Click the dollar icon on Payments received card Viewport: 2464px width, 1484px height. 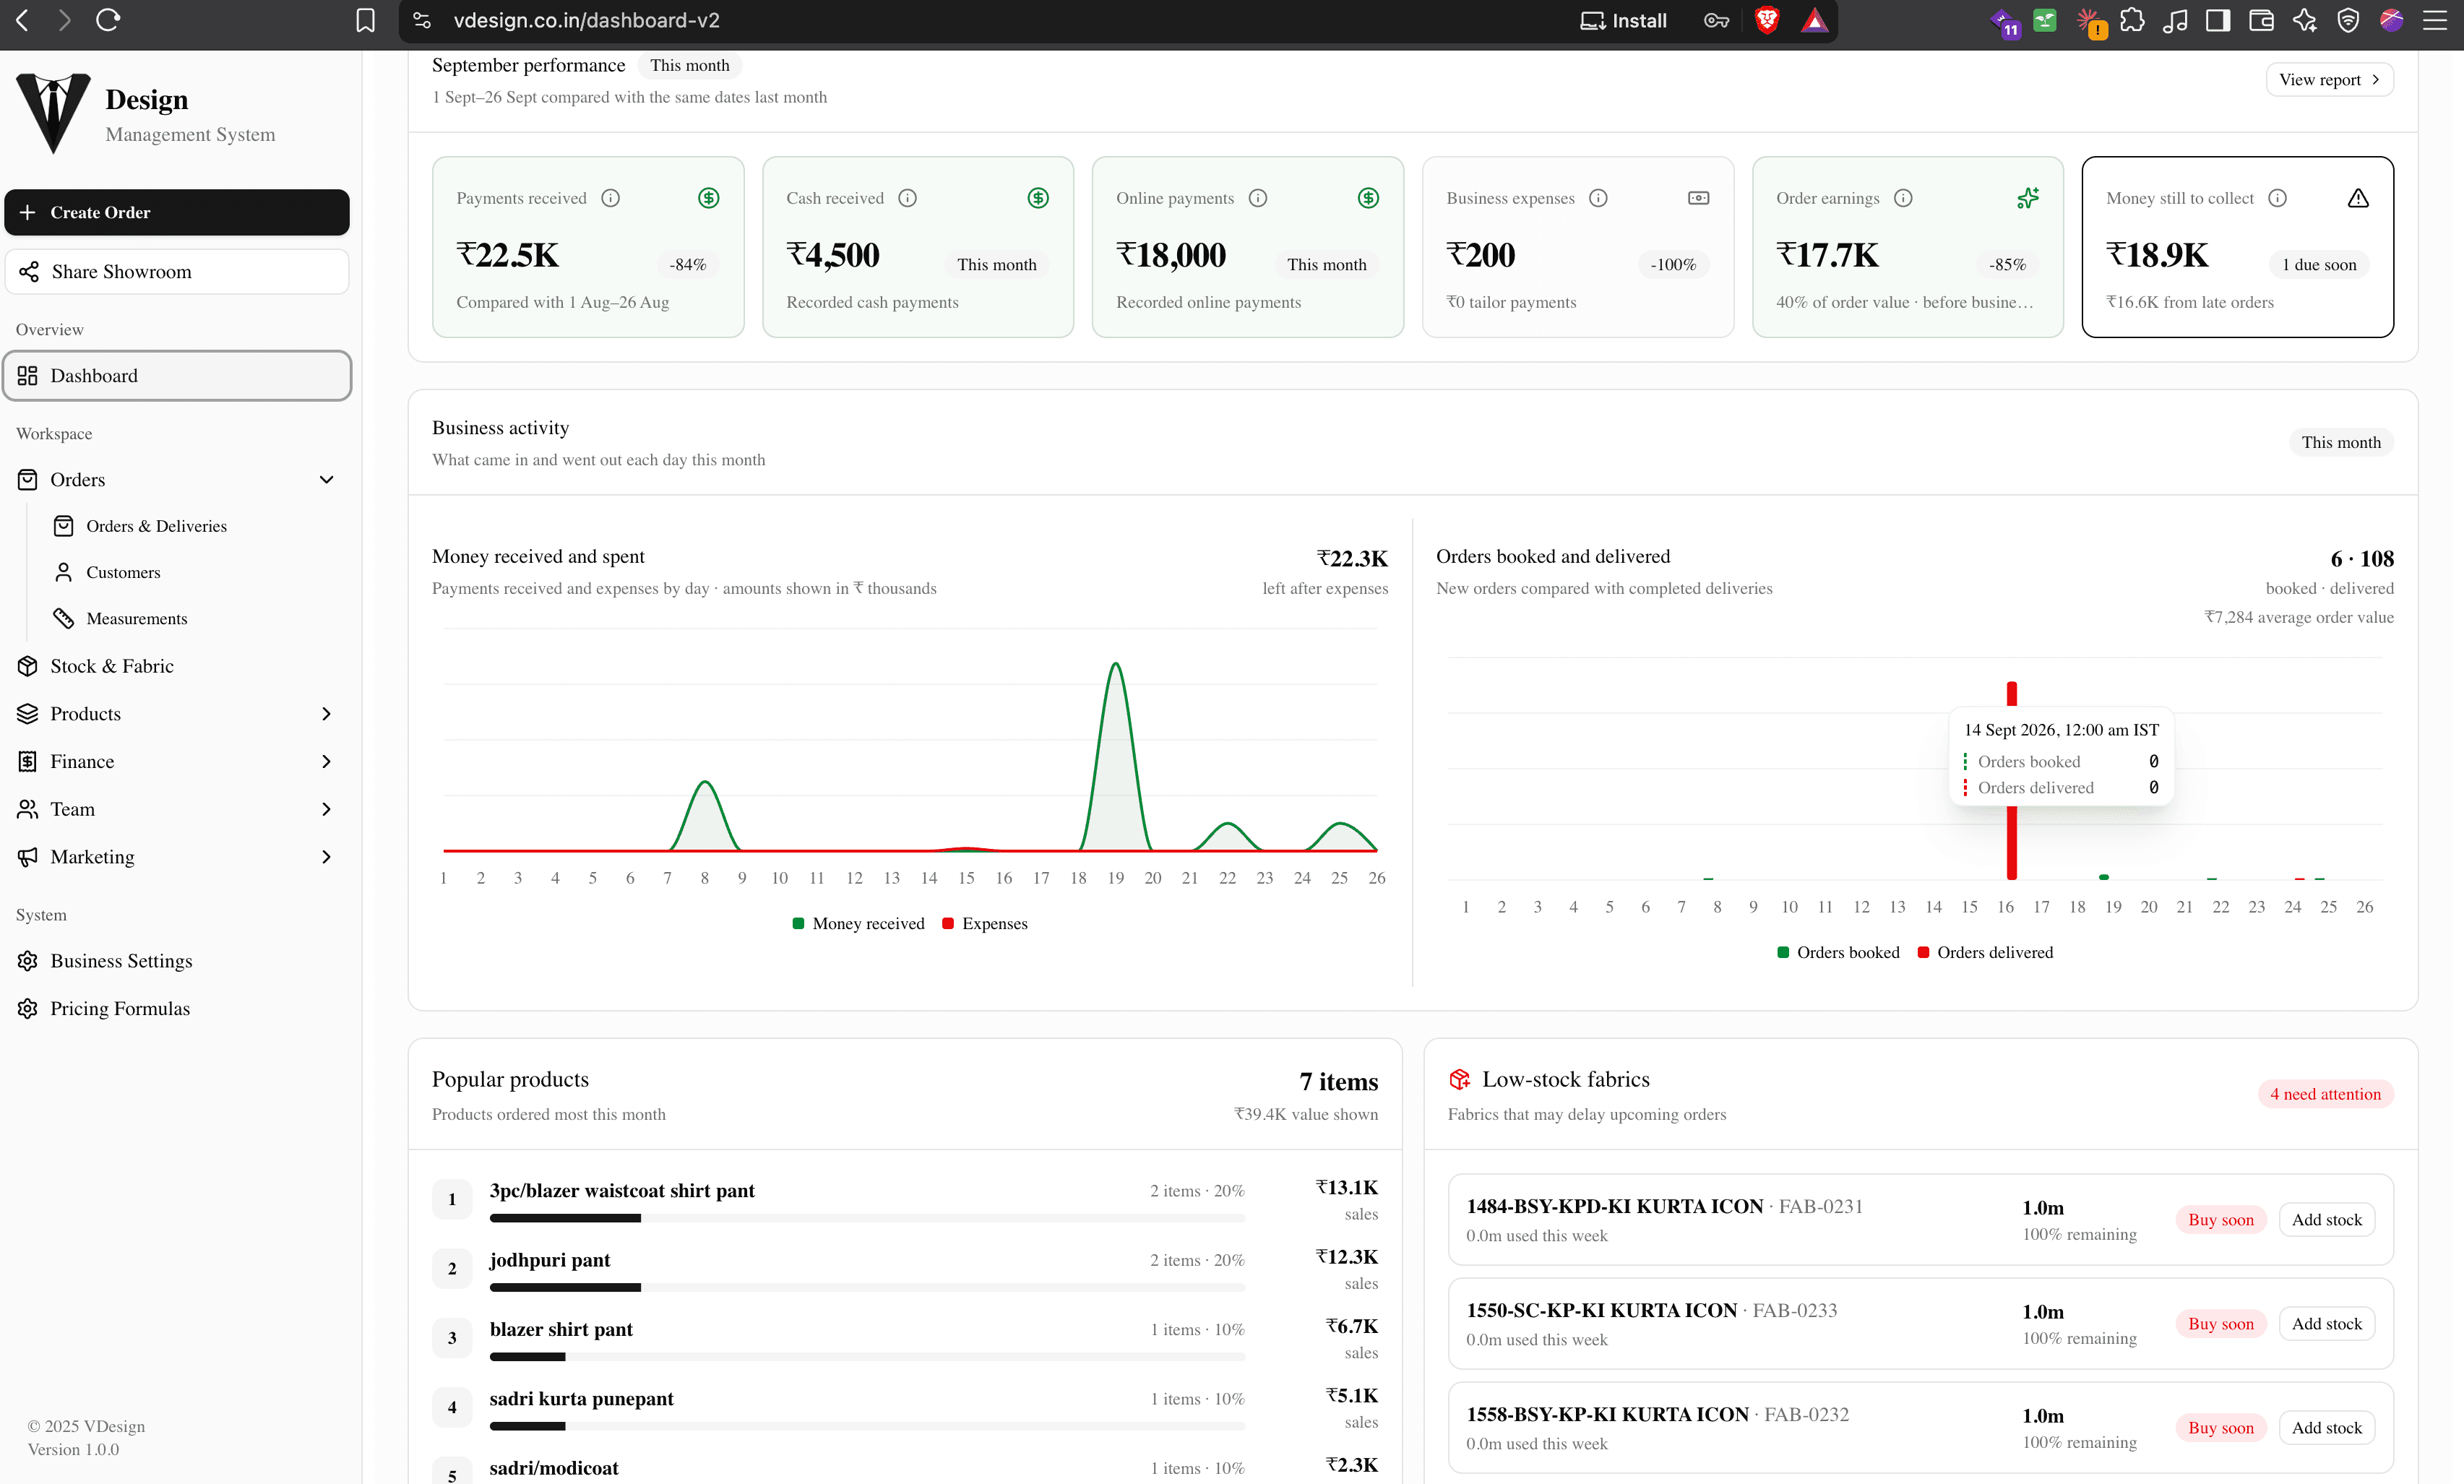click(709, 198)
